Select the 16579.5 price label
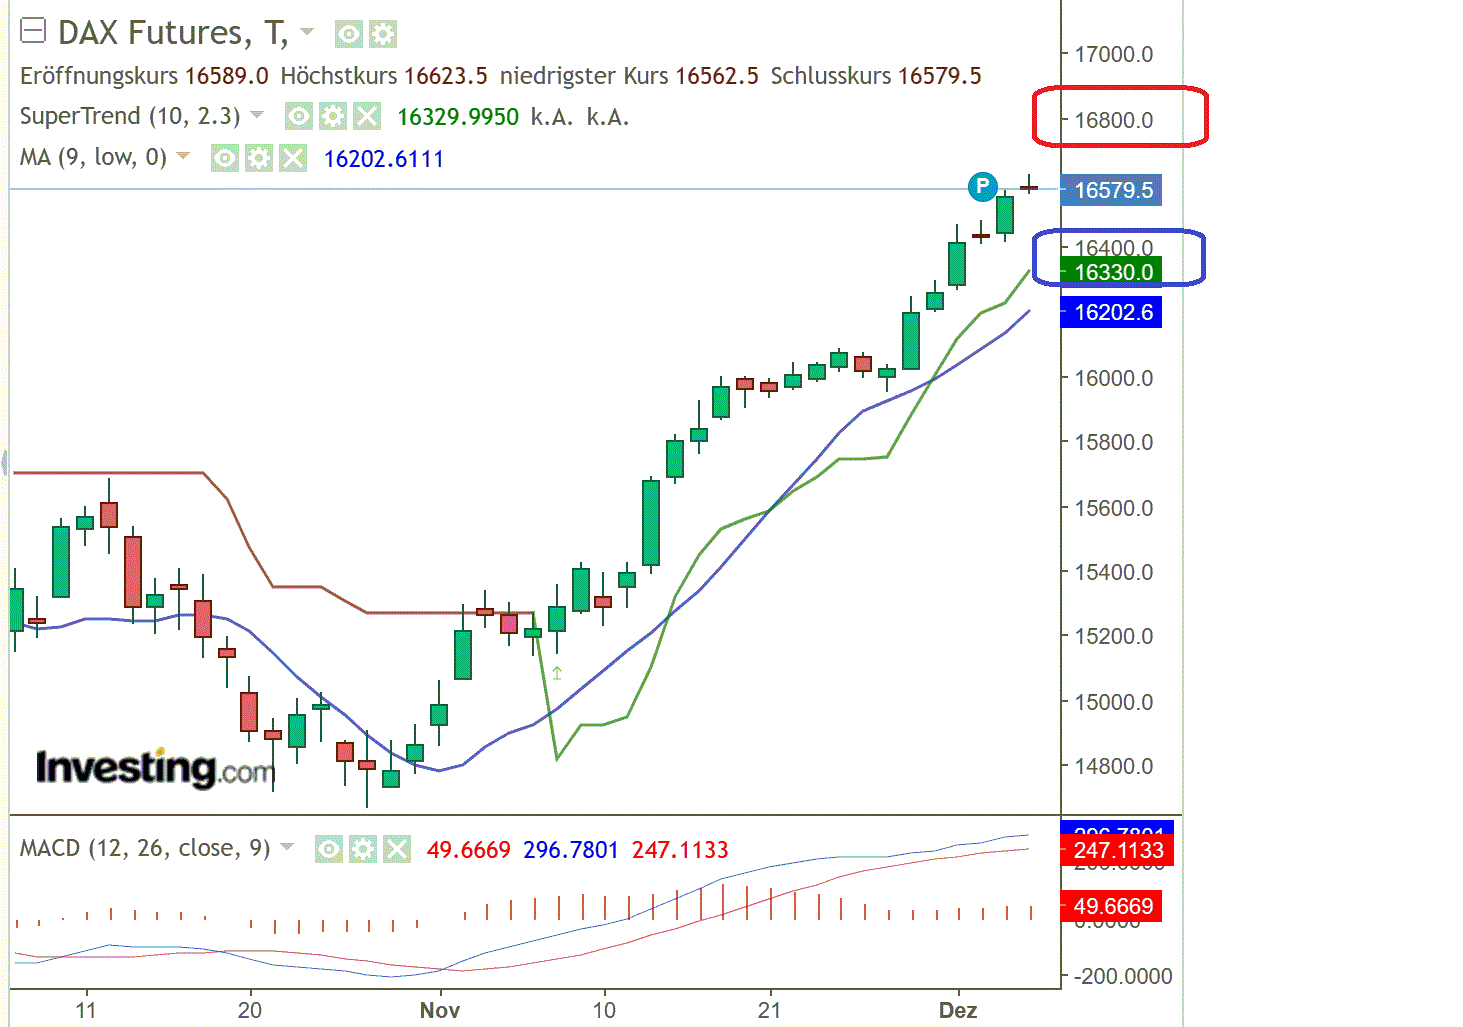 pos(1112,190)
